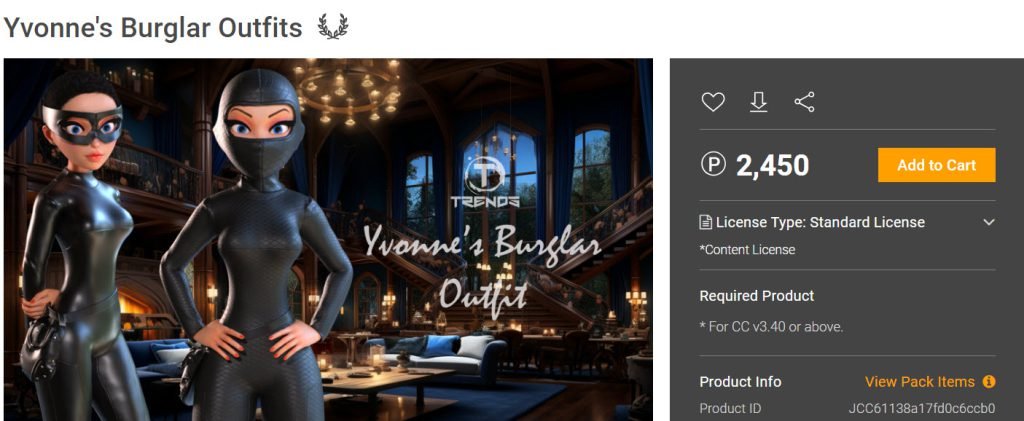Click the document icon before License Type
Screen dimensions: 1024x421
pos(705,222)
